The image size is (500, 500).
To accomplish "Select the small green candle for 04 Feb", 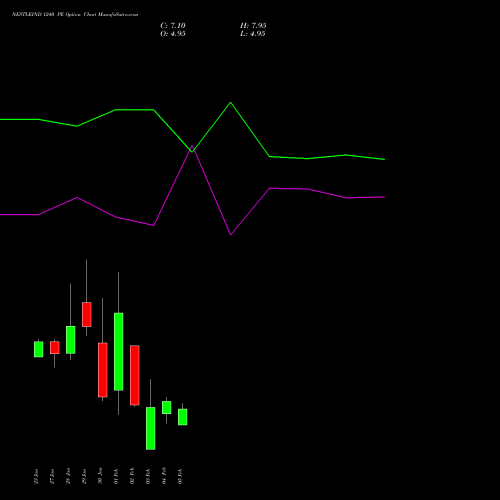I will (x=167, y=407).
